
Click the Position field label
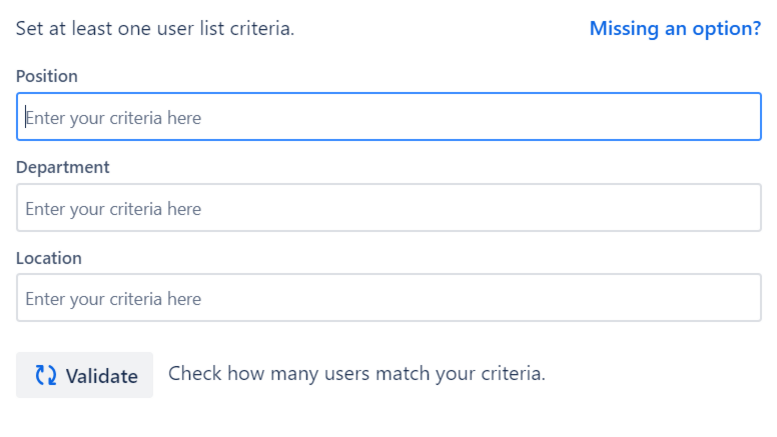(x=47, y=76)
